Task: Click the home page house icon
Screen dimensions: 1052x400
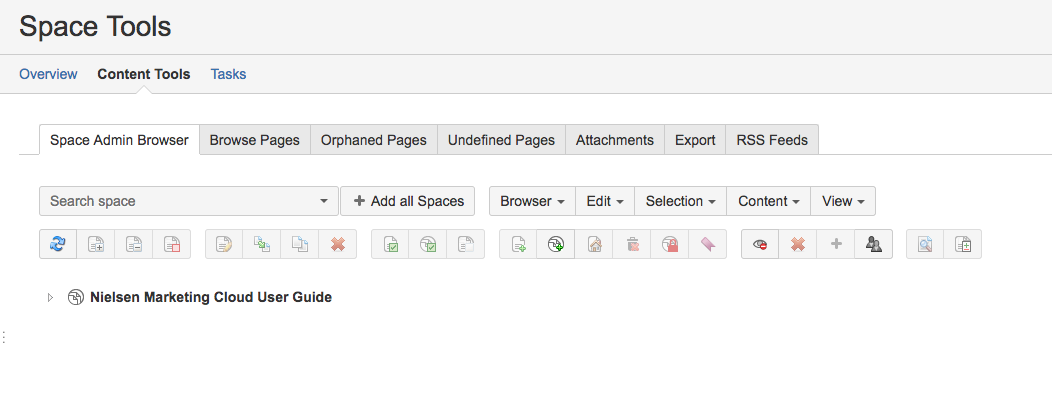Action: click(x=594, y=244)
